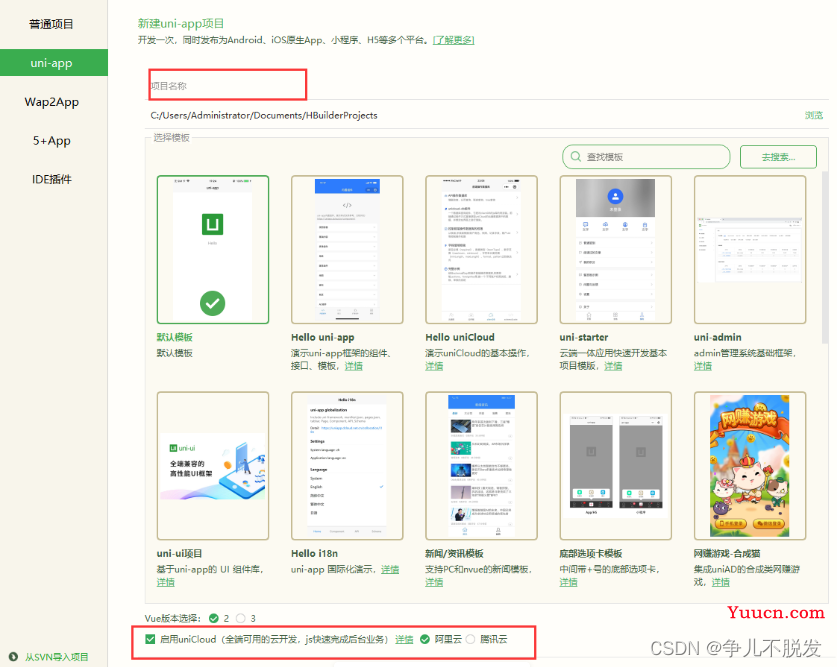Click the 从SVN导入项目 link

(x=57, y=657)
